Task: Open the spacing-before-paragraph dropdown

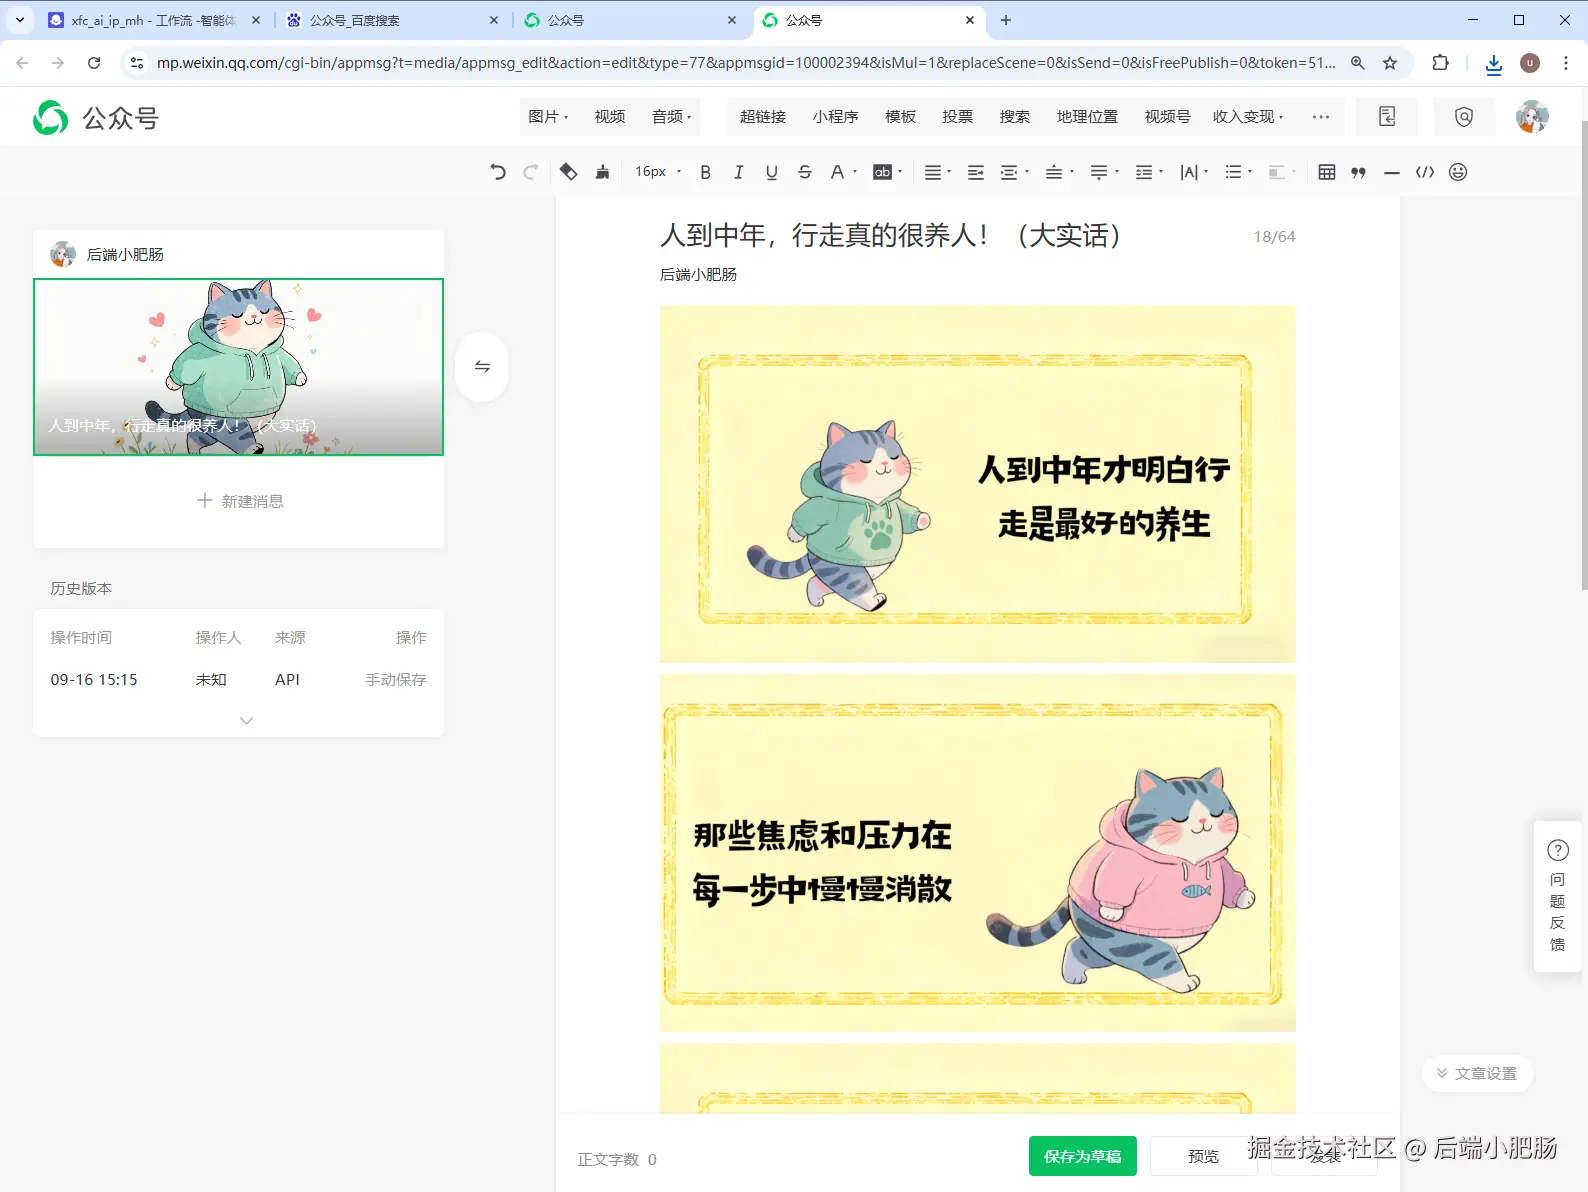Action: [x=1059, y=172]
